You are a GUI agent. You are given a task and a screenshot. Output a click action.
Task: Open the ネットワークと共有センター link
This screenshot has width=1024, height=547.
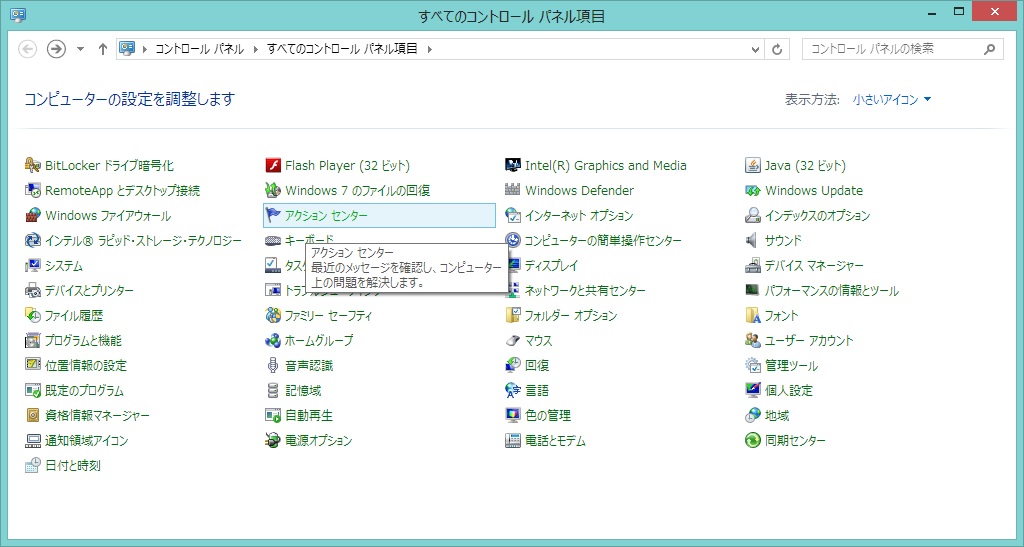pyautogui.click(x=585, y=291)
